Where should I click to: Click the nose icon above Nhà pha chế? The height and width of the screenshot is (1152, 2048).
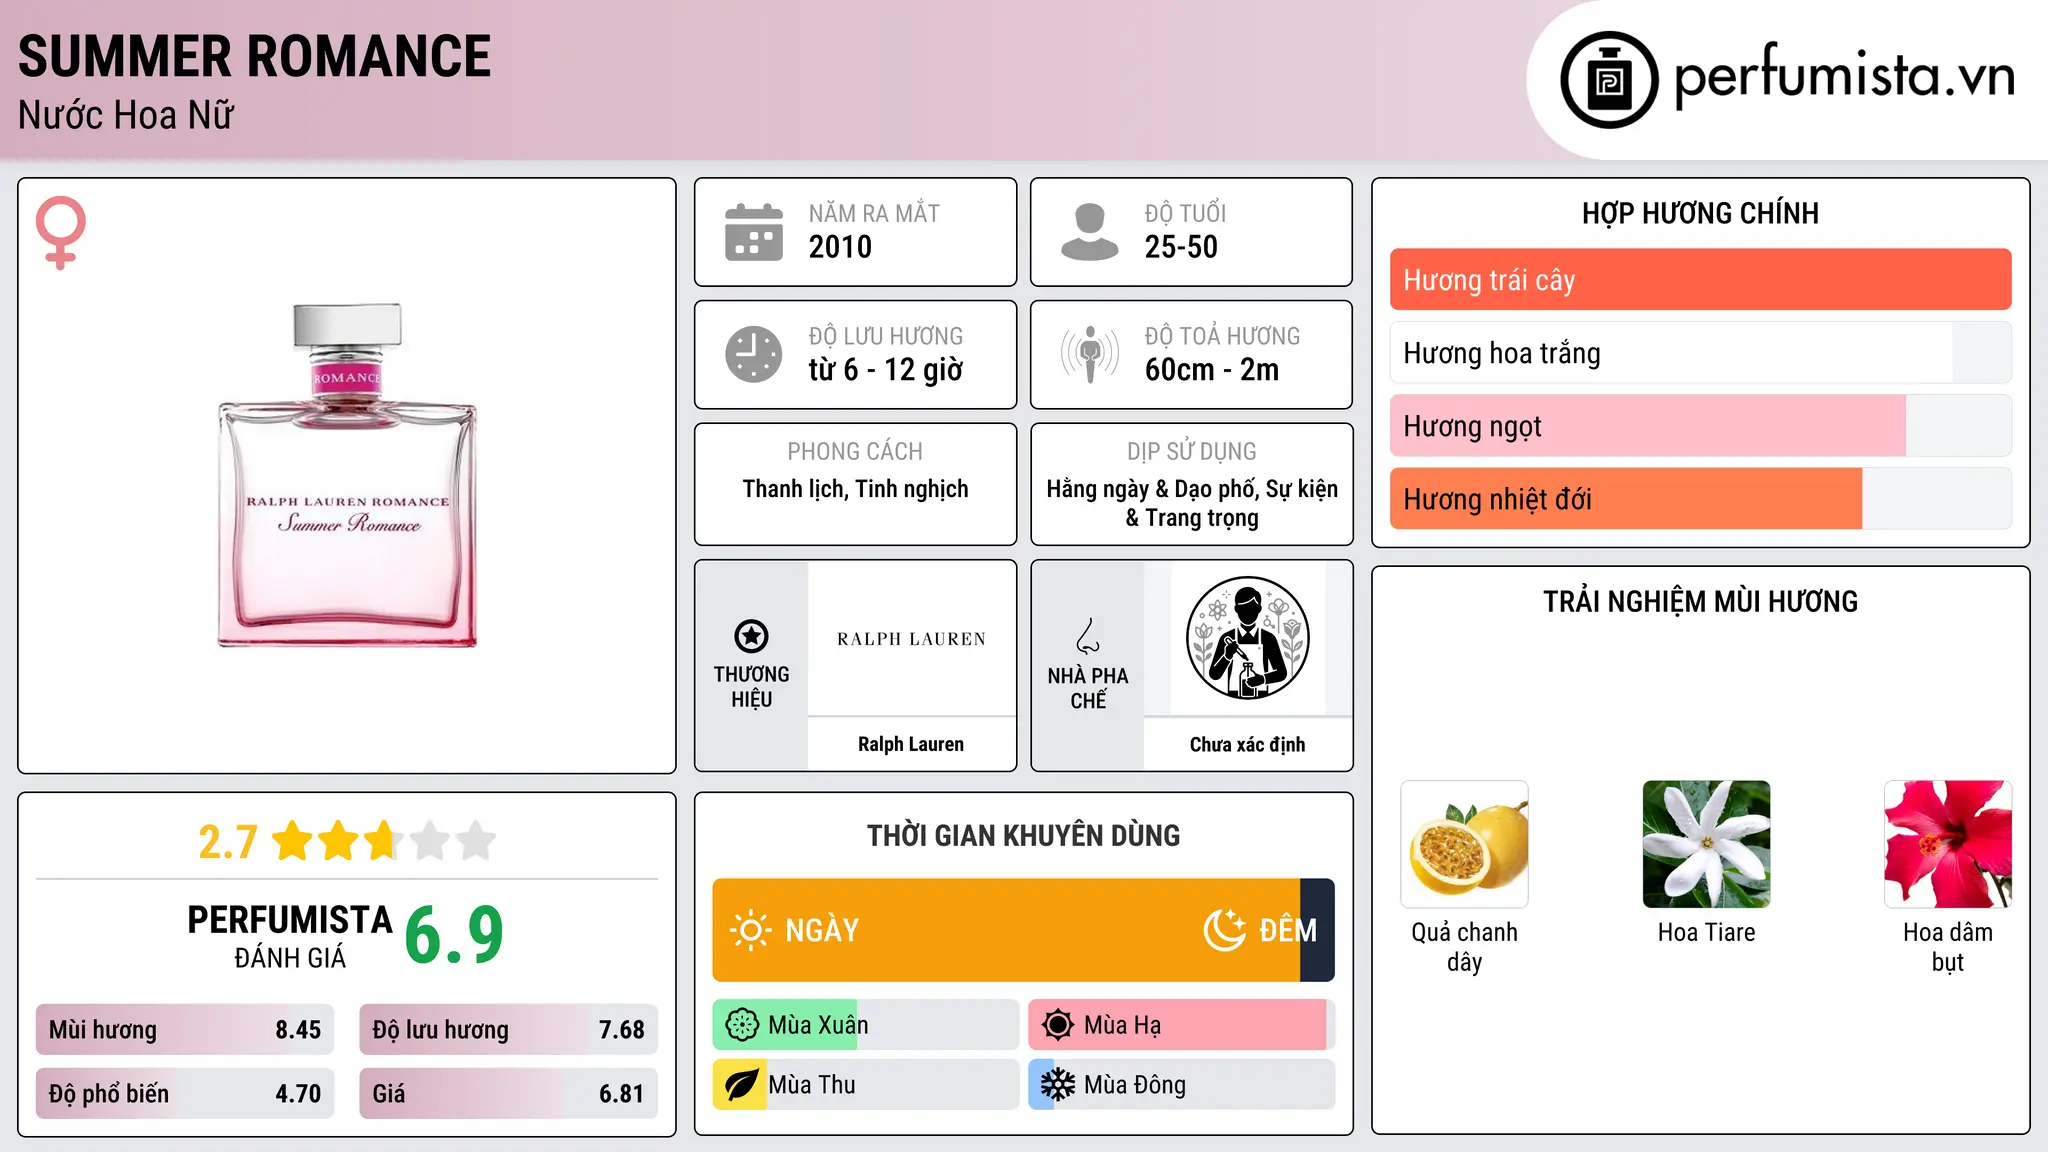coord(1088,636)
